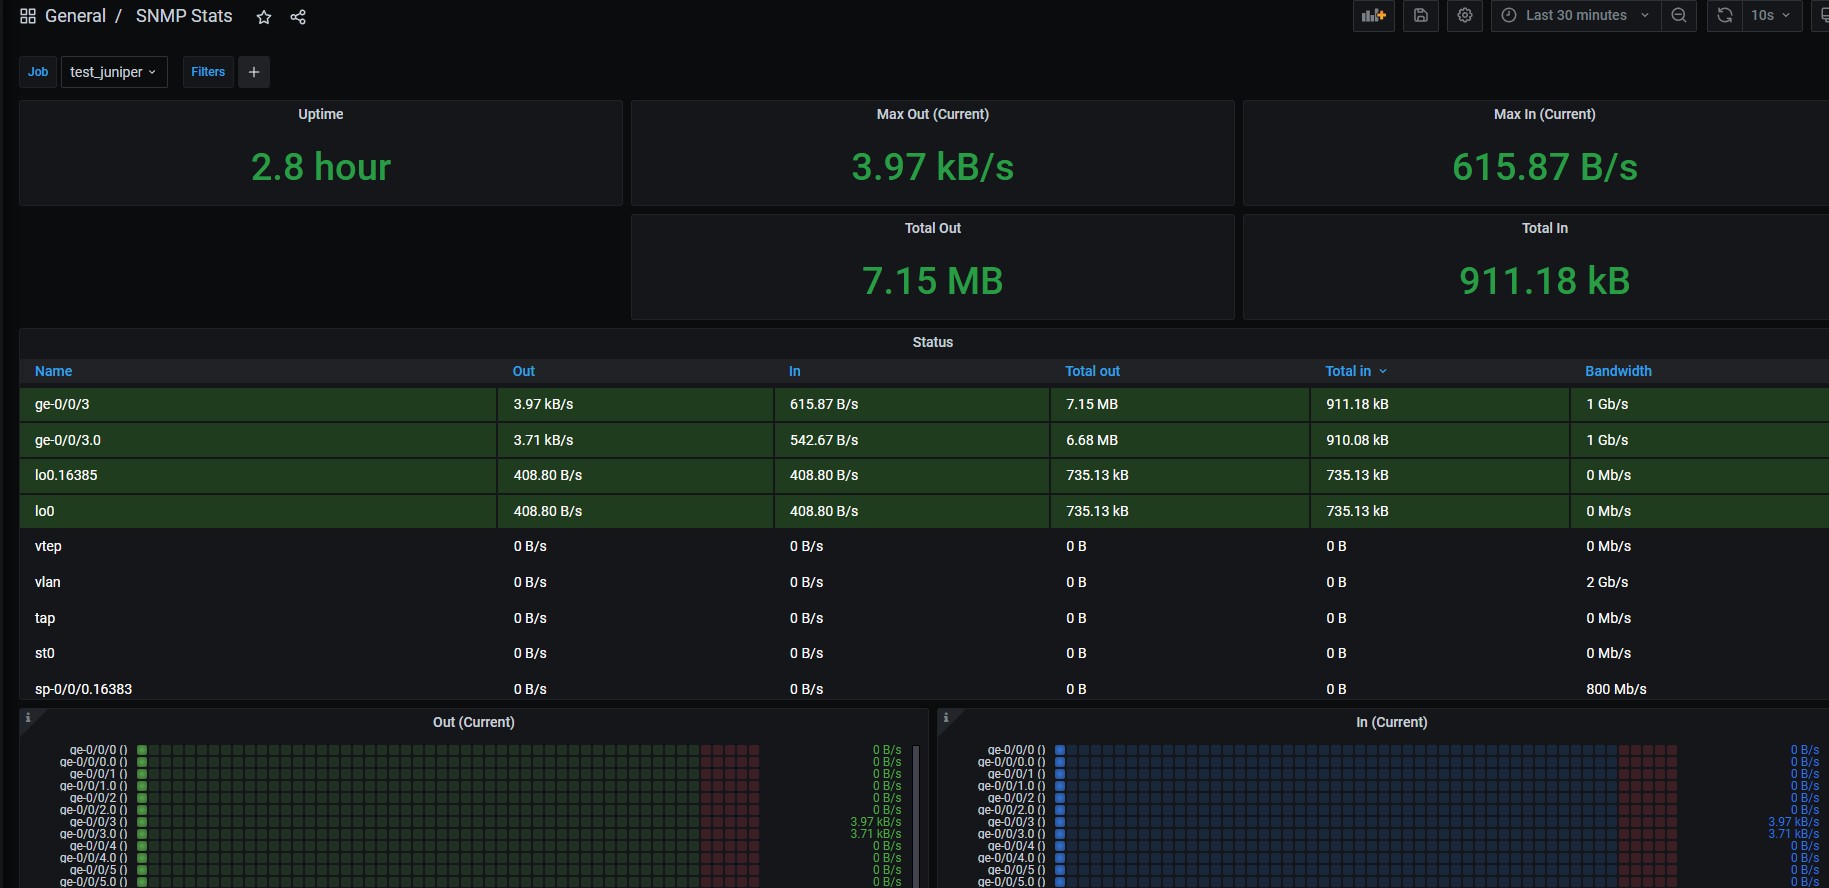1829x888 pixels.
Task: Sort the table by Name column
Action: [54, 371]
